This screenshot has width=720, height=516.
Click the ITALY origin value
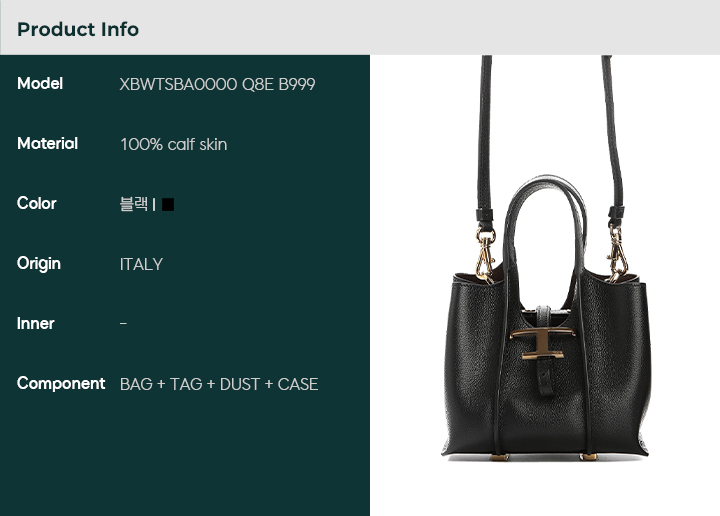point(141,264)
